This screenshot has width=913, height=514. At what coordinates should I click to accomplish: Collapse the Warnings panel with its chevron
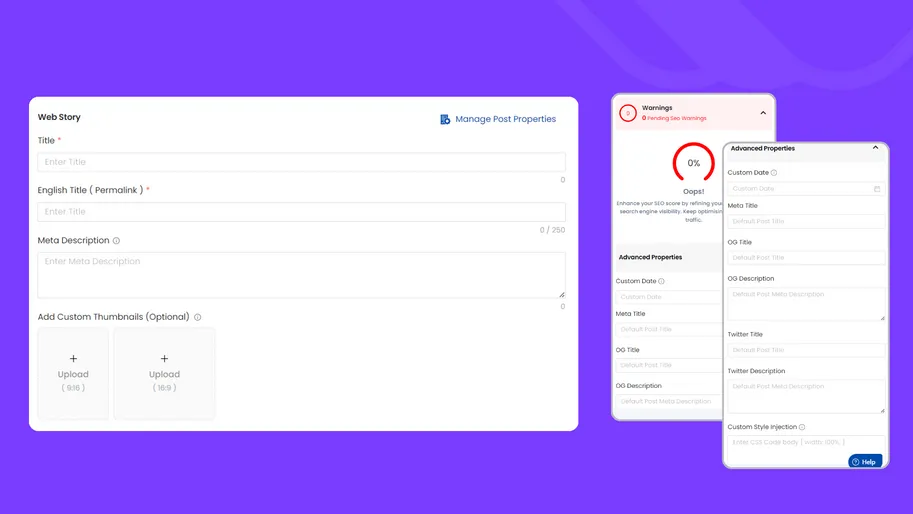763,113
